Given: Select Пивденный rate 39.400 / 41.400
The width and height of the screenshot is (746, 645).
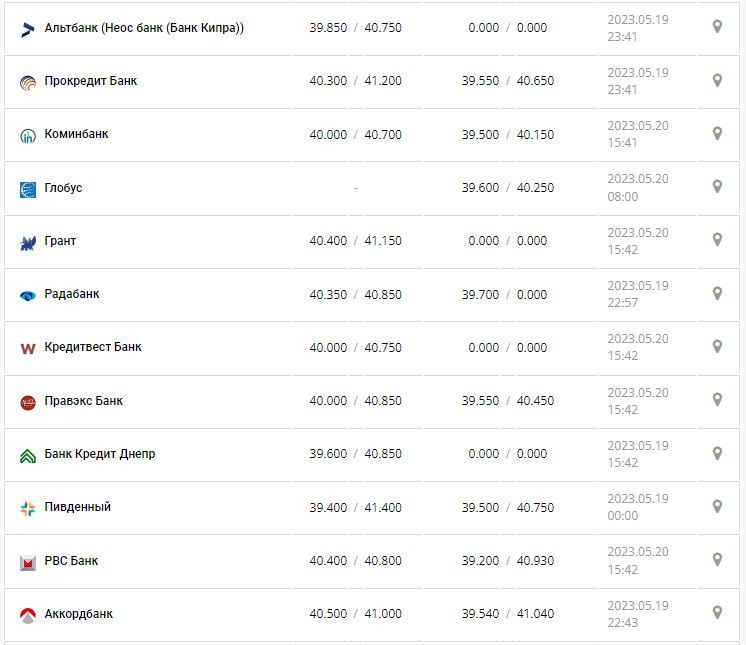Looking at the screenshot, I should pyautogui.click(x=355, y=508).
